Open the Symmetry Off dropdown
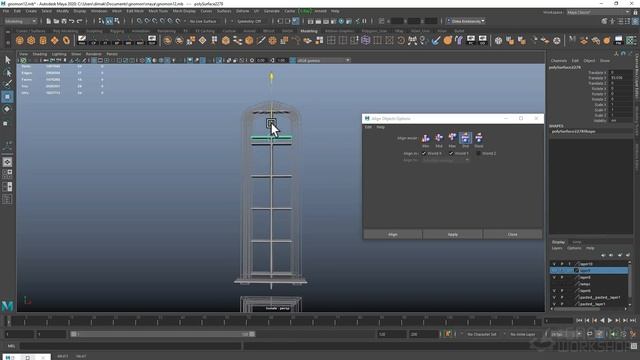640x360 pixels. tap(249, 21)
